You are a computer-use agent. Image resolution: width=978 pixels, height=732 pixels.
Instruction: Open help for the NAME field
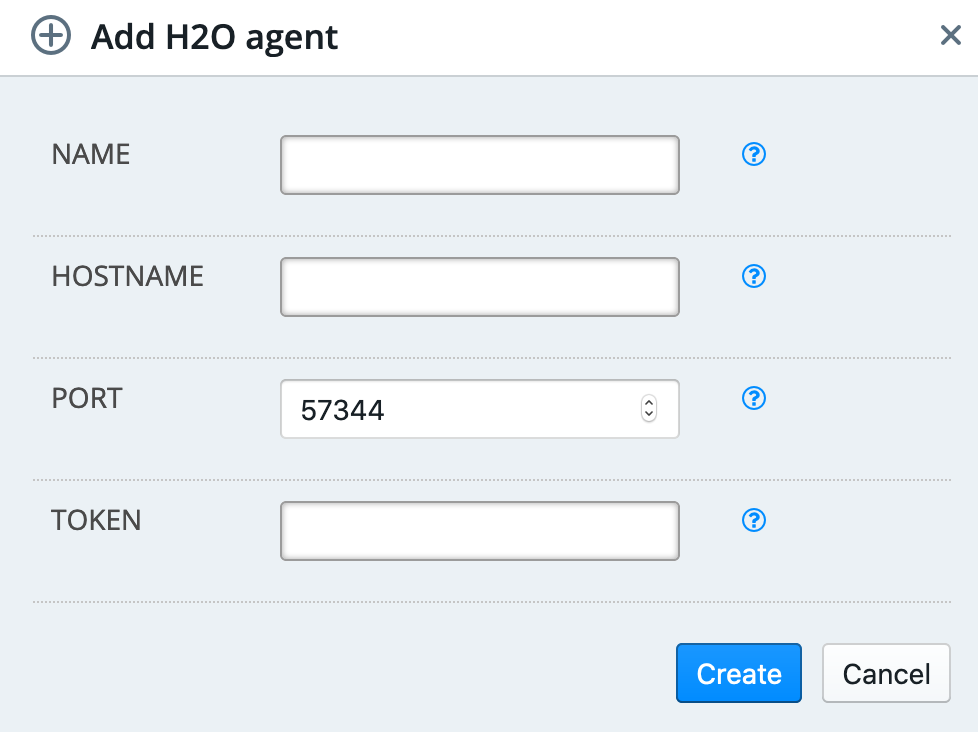(753, 154)
